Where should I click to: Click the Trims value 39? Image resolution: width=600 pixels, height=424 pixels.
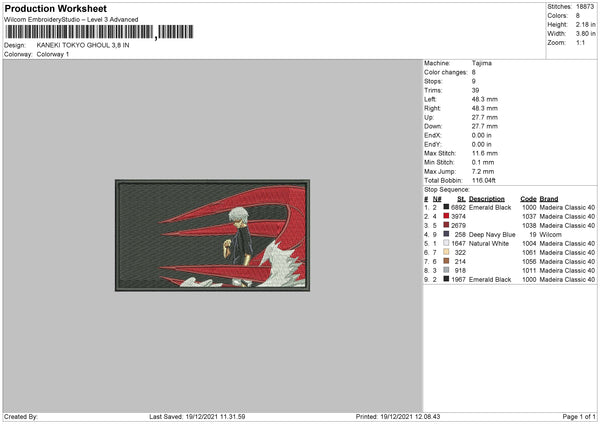(475, 90)
